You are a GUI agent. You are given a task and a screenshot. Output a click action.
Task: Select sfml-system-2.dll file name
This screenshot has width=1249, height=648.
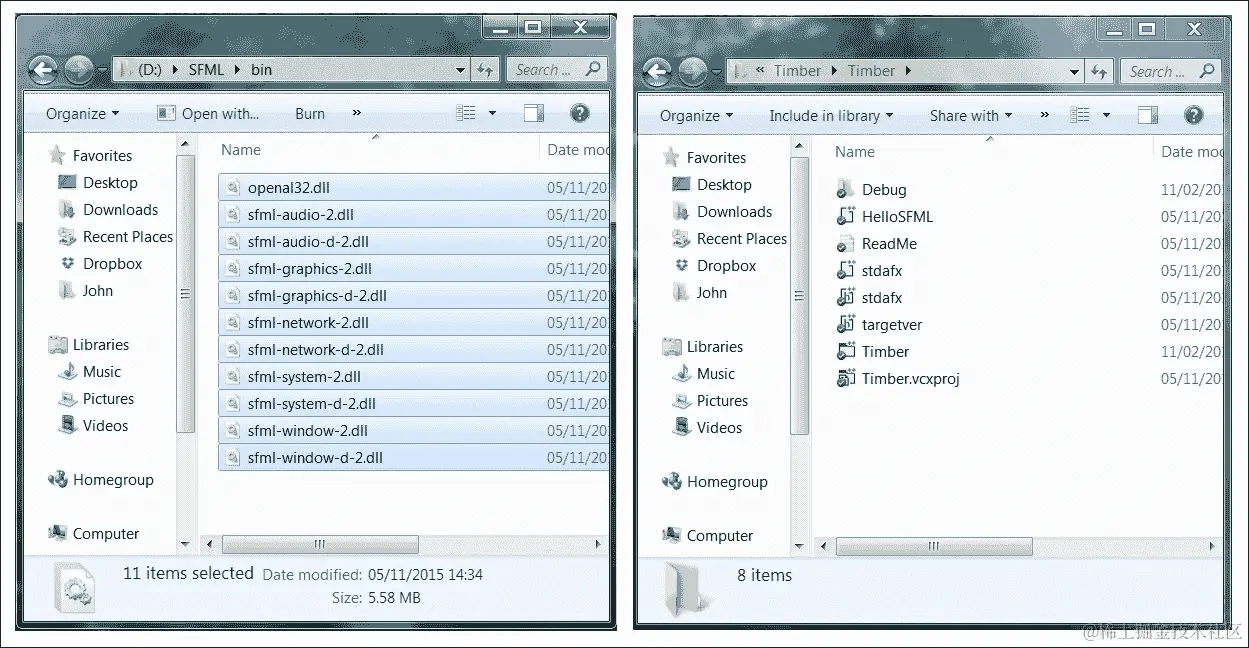click(305, 377)
